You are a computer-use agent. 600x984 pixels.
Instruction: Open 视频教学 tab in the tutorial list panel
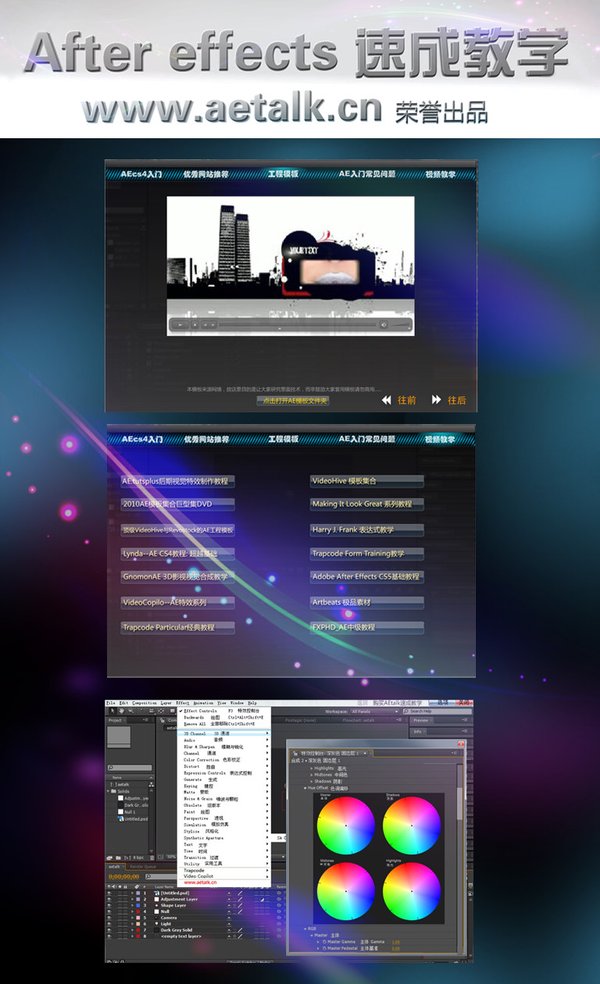(440, 439)
